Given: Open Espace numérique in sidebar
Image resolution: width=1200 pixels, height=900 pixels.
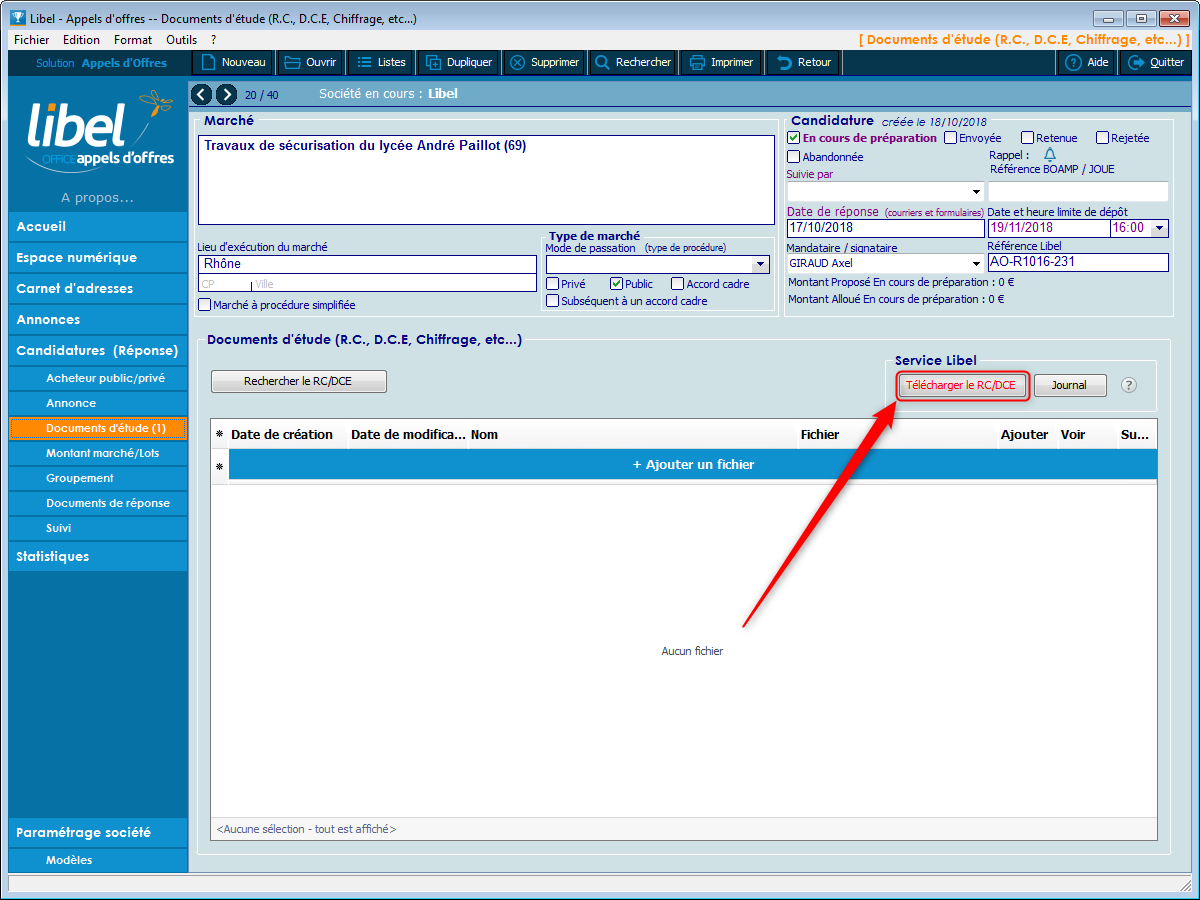Looking at the screenshot, I should 98,258.
